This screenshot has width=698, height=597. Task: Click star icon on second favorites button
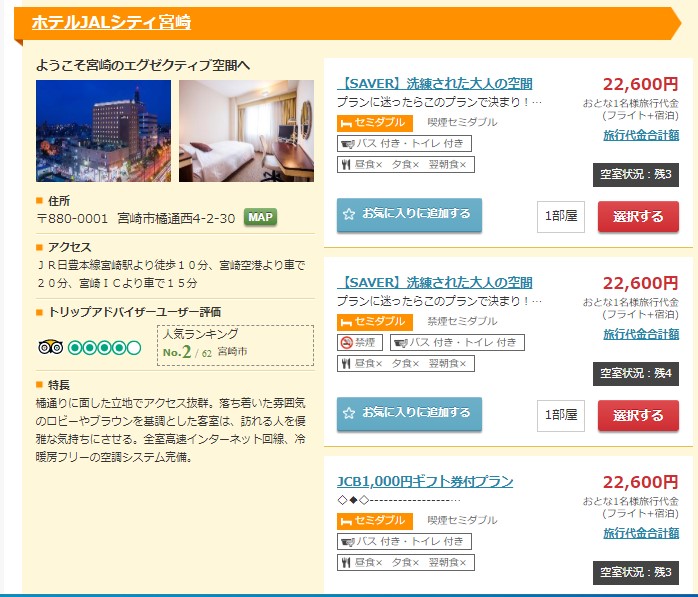pos(349,413)
